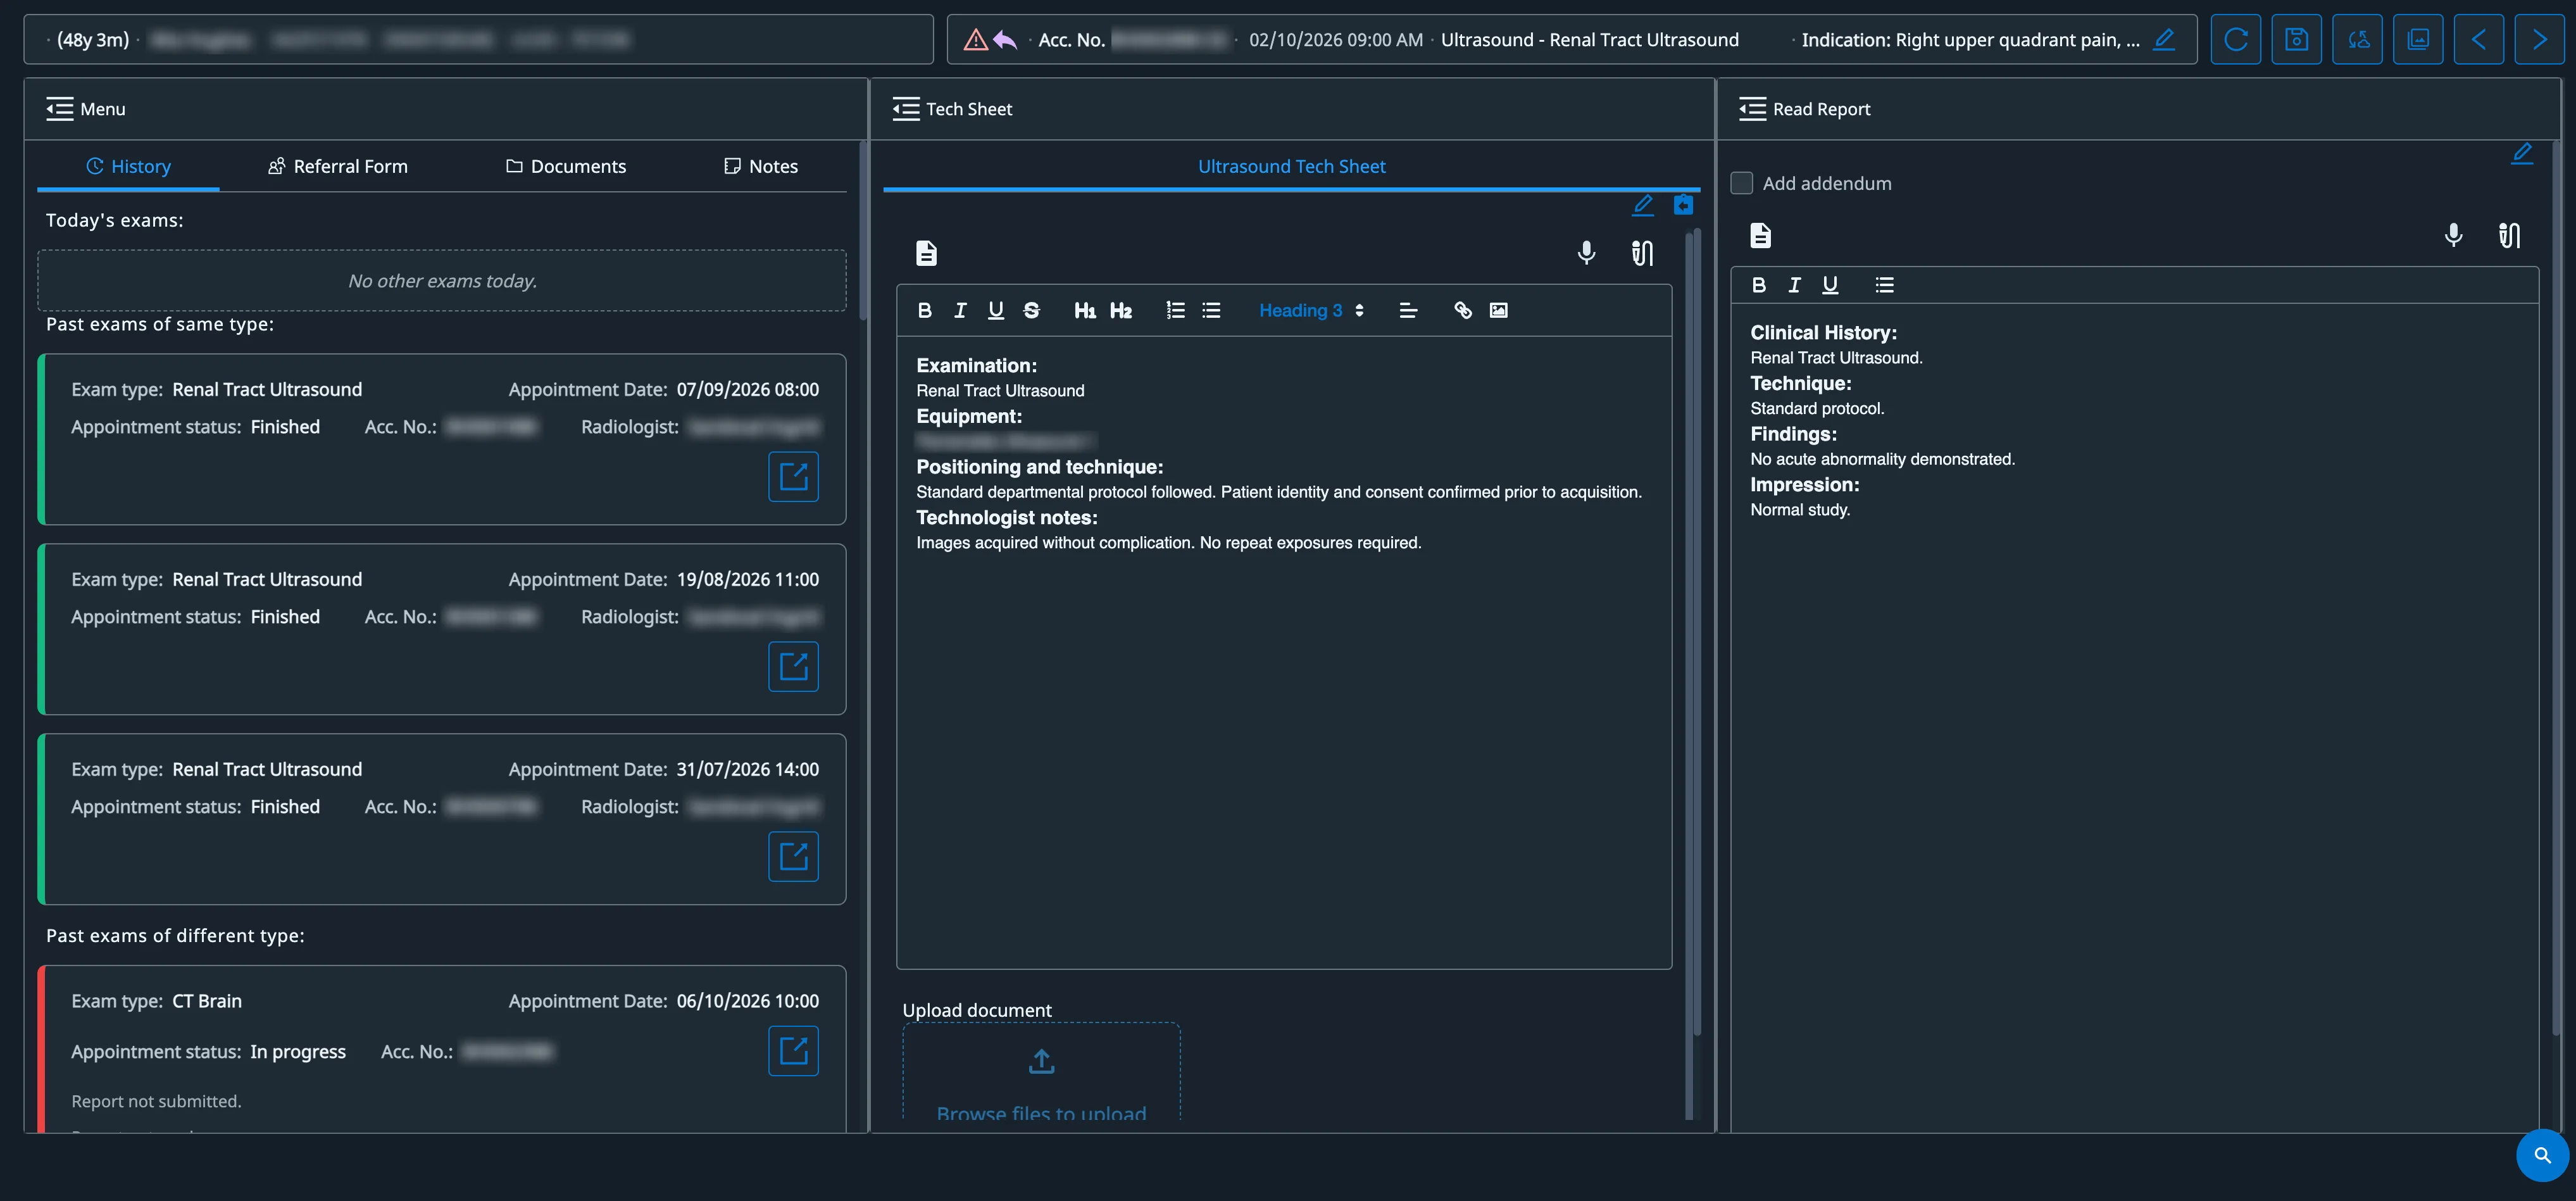Toggle underline in the Read Report editor

[1830, 285]
